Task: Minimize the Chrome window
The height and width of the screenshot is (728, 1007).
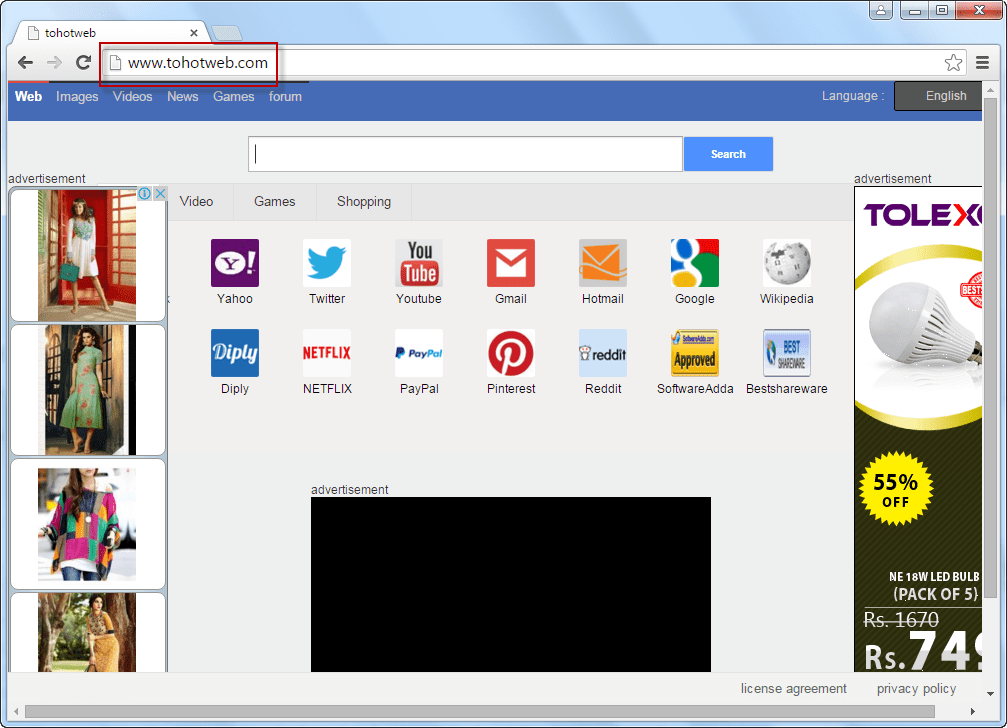Action: 915,10
